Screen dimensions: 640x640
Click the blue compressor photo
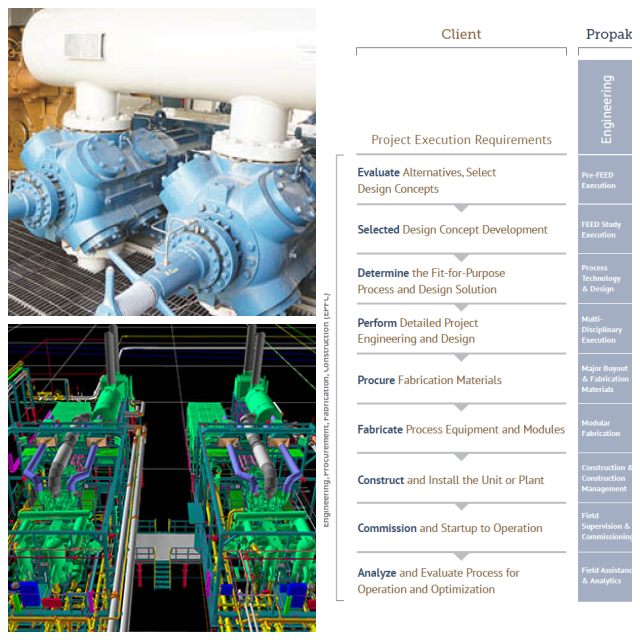coord(162,162)
